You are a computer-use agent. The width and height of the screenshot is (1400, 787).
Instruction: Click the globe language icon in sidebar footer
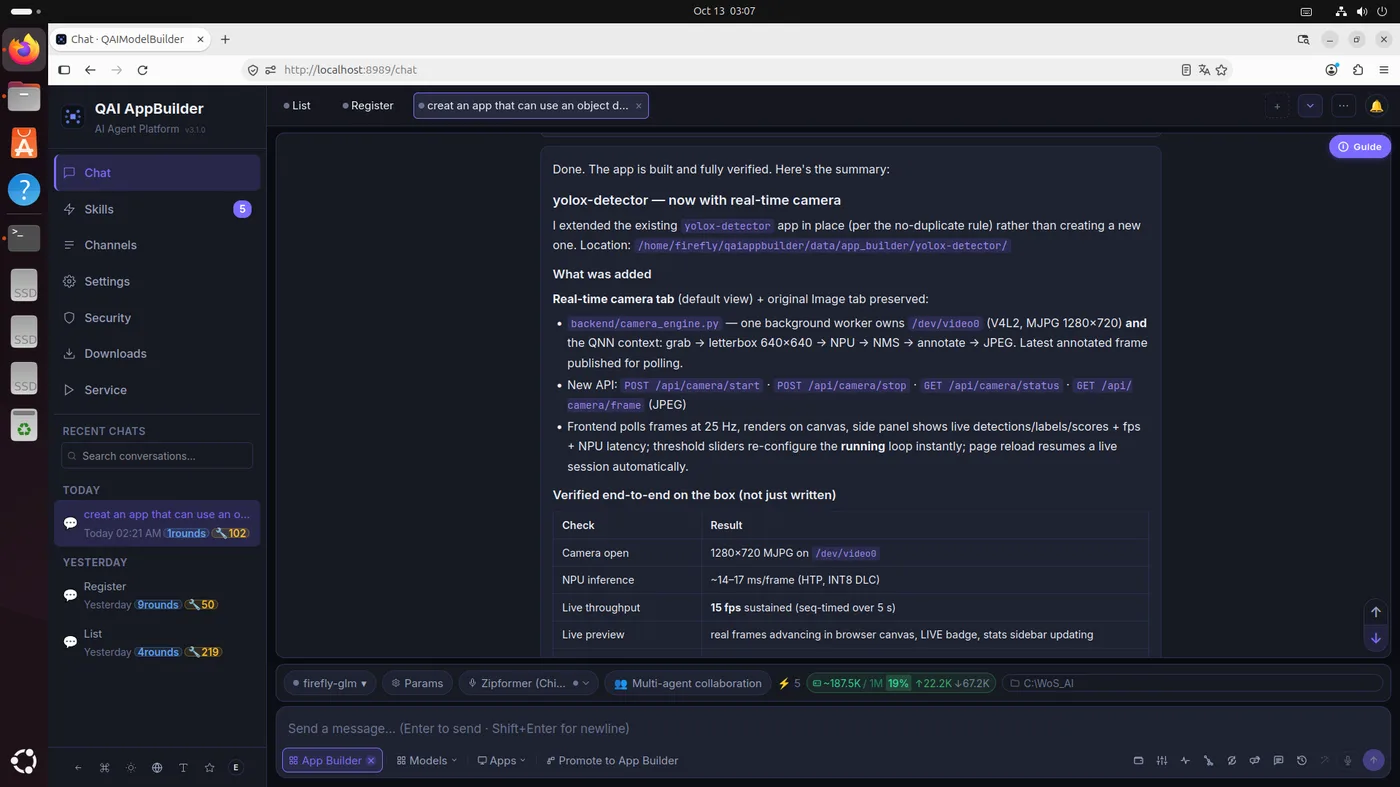[157, 768]
